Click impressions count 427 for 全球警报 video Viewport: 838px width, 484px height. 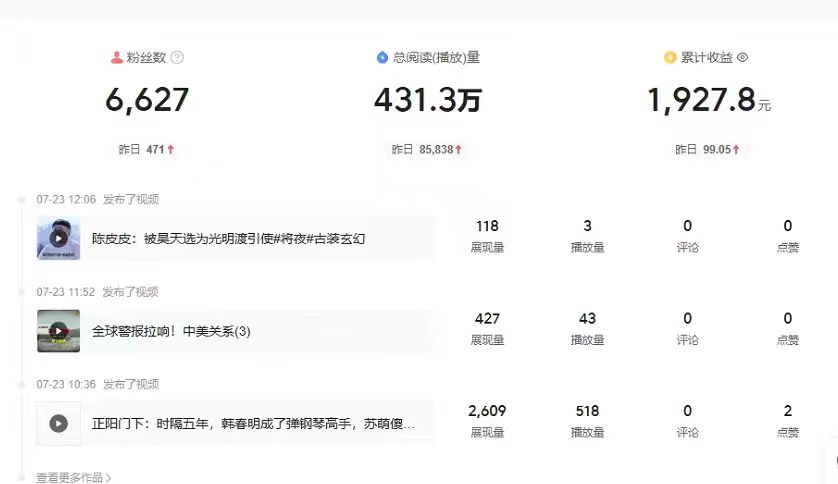pyautogui.click(x=487, y=318)
